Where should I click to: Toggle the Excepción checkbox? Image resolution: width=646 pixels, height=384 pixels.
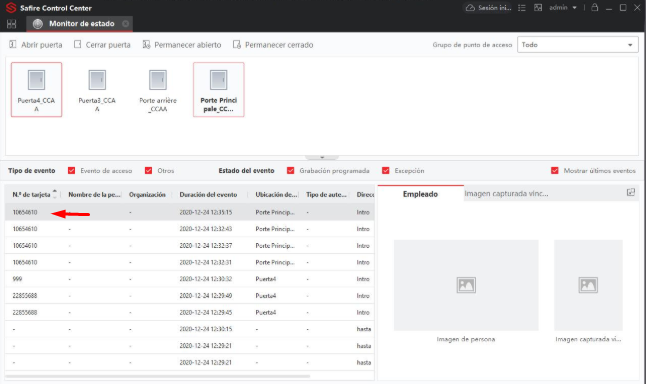(386, 171)
